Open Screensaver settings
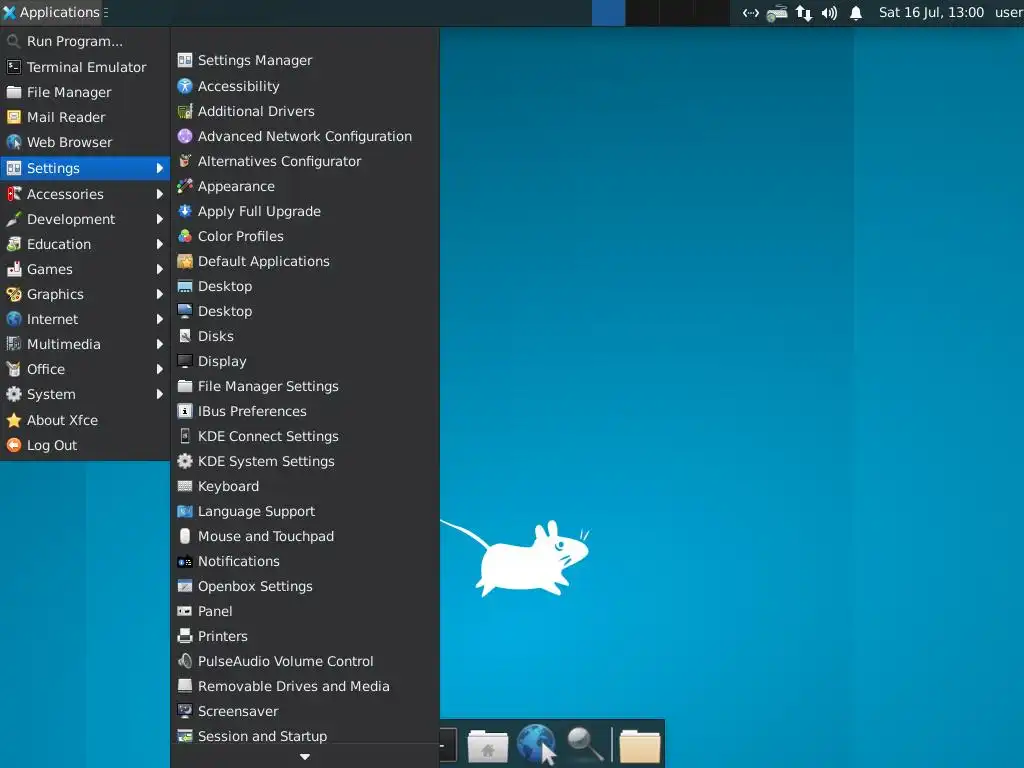Screen dimensions: 1024x768 (x=304, y=711)
